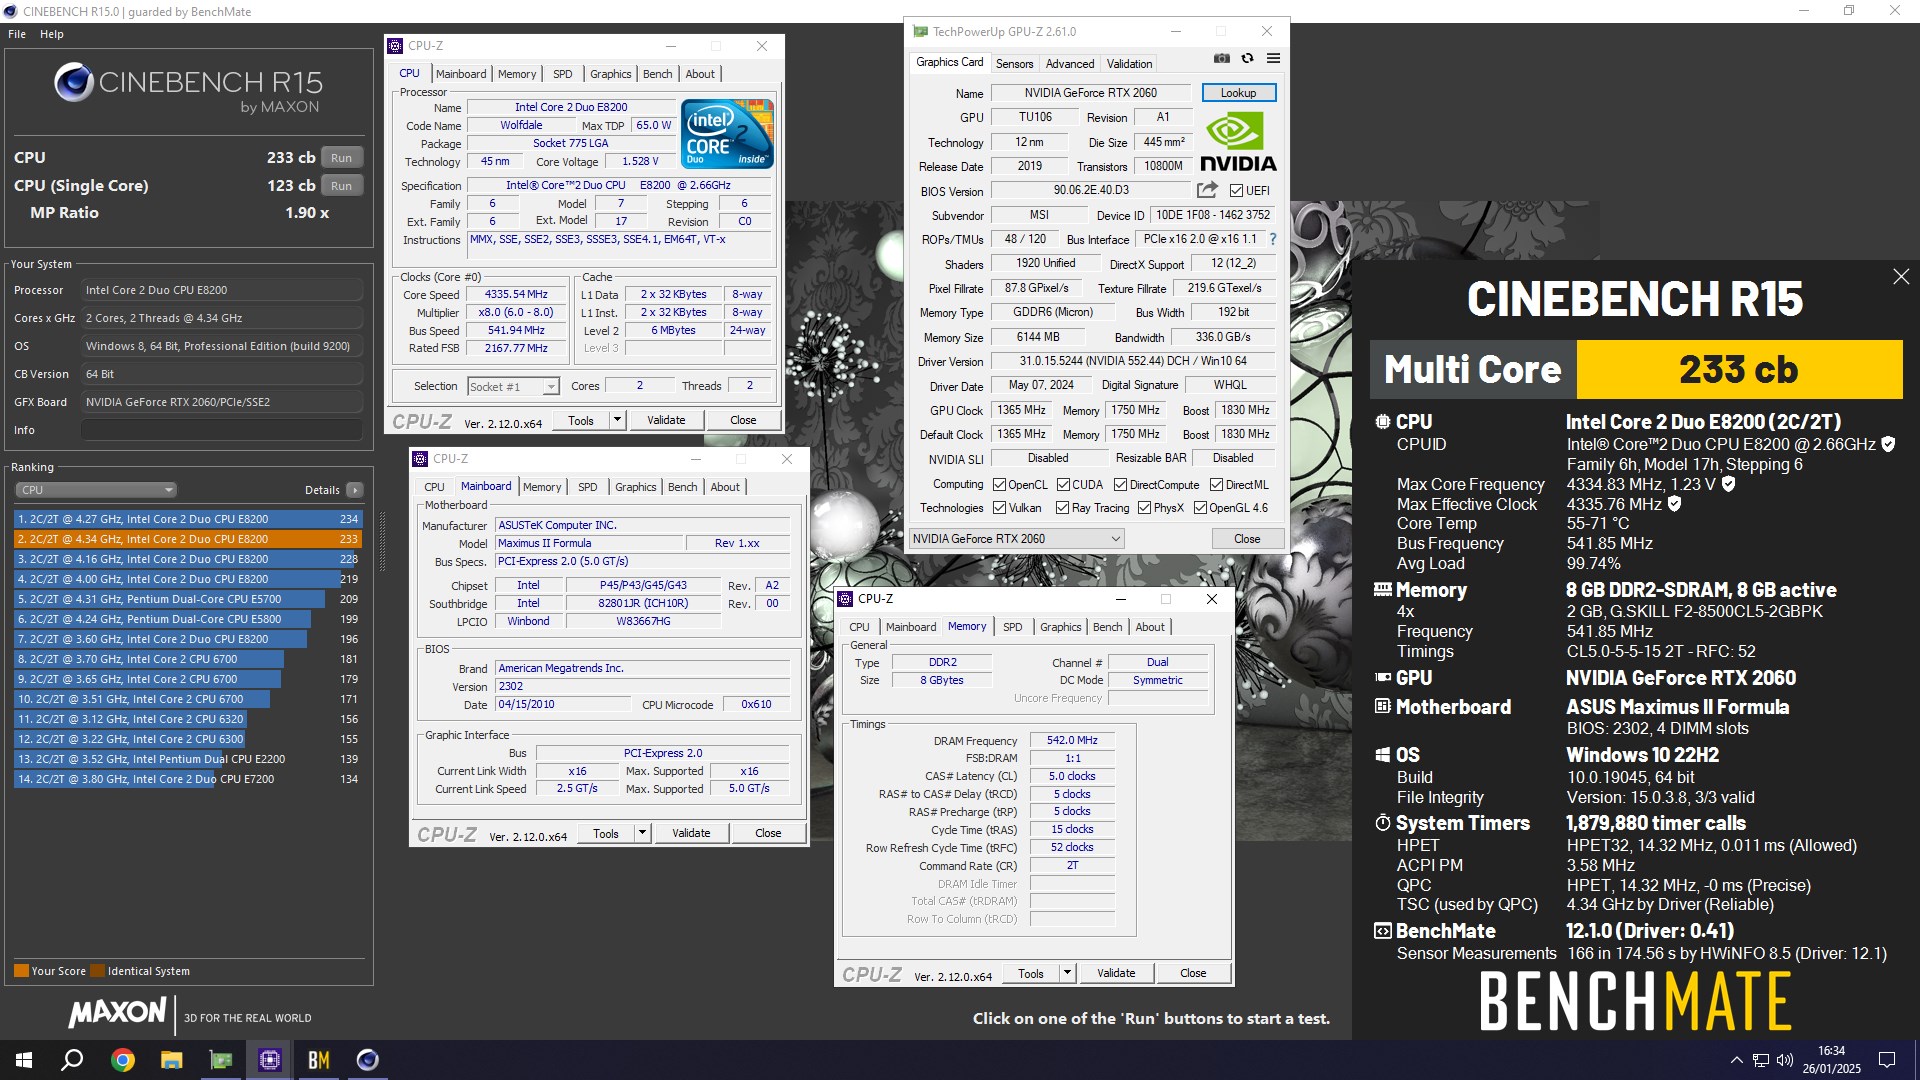Click the Your Score orange swatch
Viewport: 1920px width, 1080px height.
tap(21, 971)
